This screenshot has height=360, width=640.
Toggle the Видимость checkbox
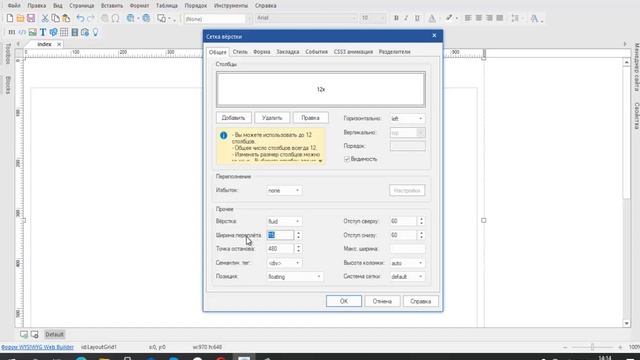pos(347,159)
